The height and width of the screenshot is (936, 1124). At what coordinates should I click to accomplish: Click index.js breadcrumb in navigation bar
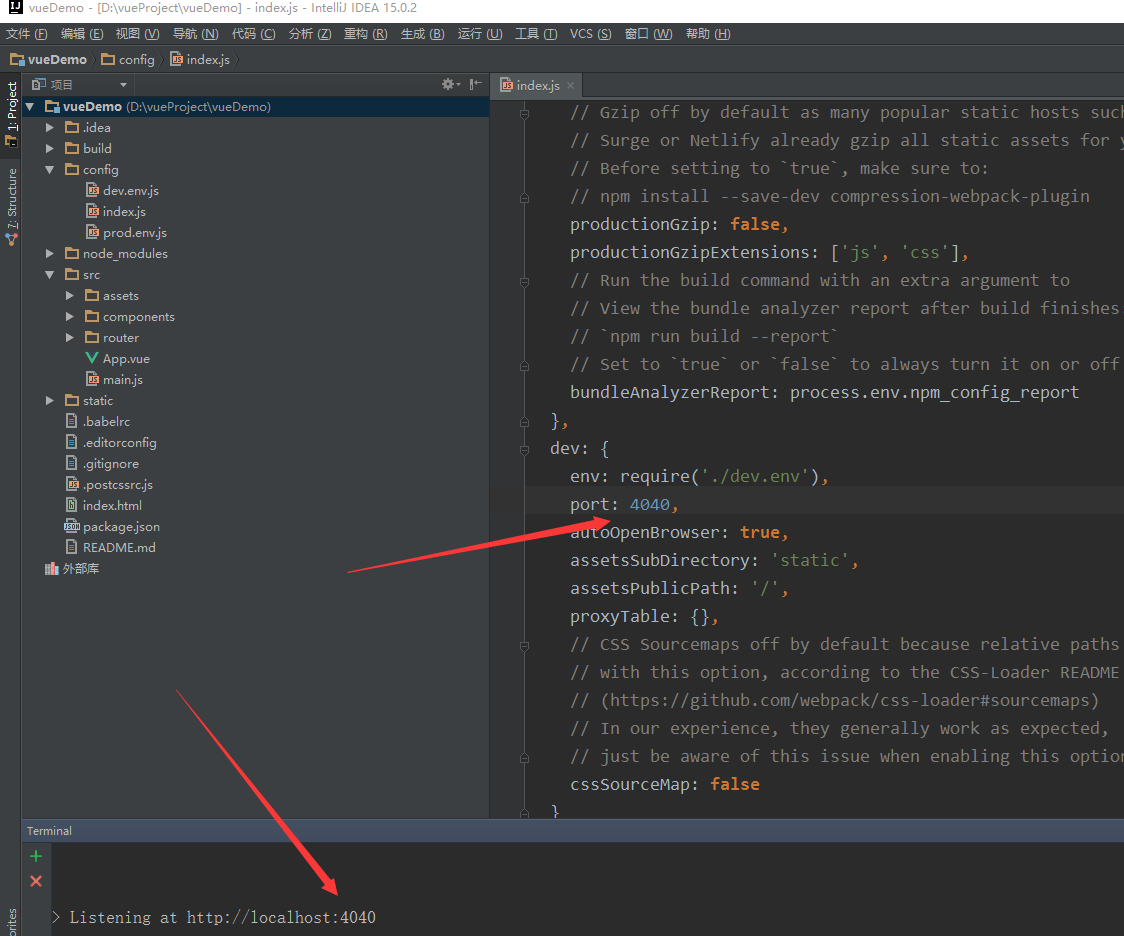[200, 59]
